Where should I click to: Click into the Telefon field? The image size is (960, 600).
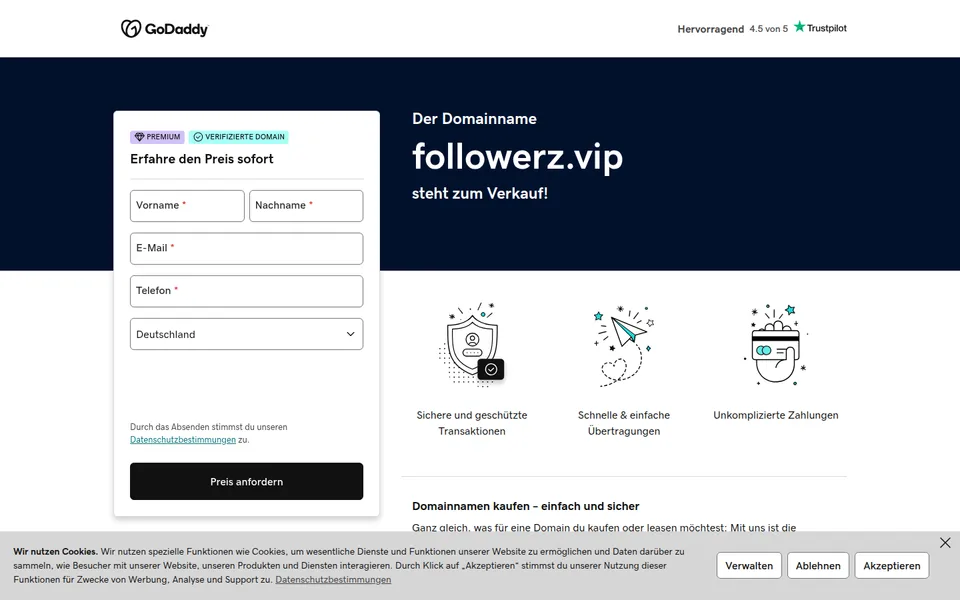pyautogui.click(x=246, y=291)
